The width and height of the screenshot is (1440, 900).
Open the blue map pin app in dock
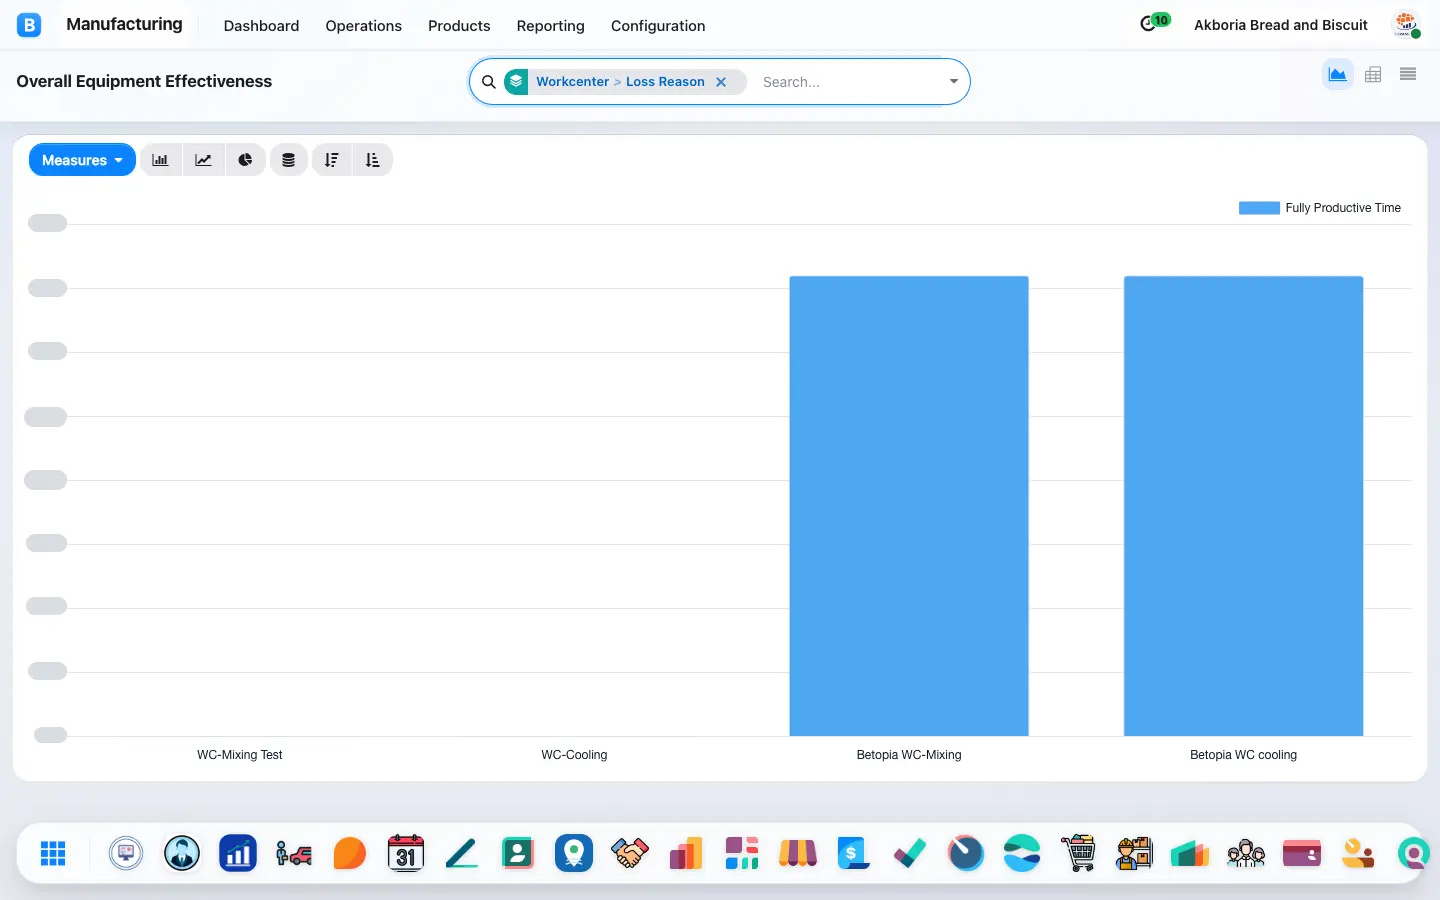point(574,853)
